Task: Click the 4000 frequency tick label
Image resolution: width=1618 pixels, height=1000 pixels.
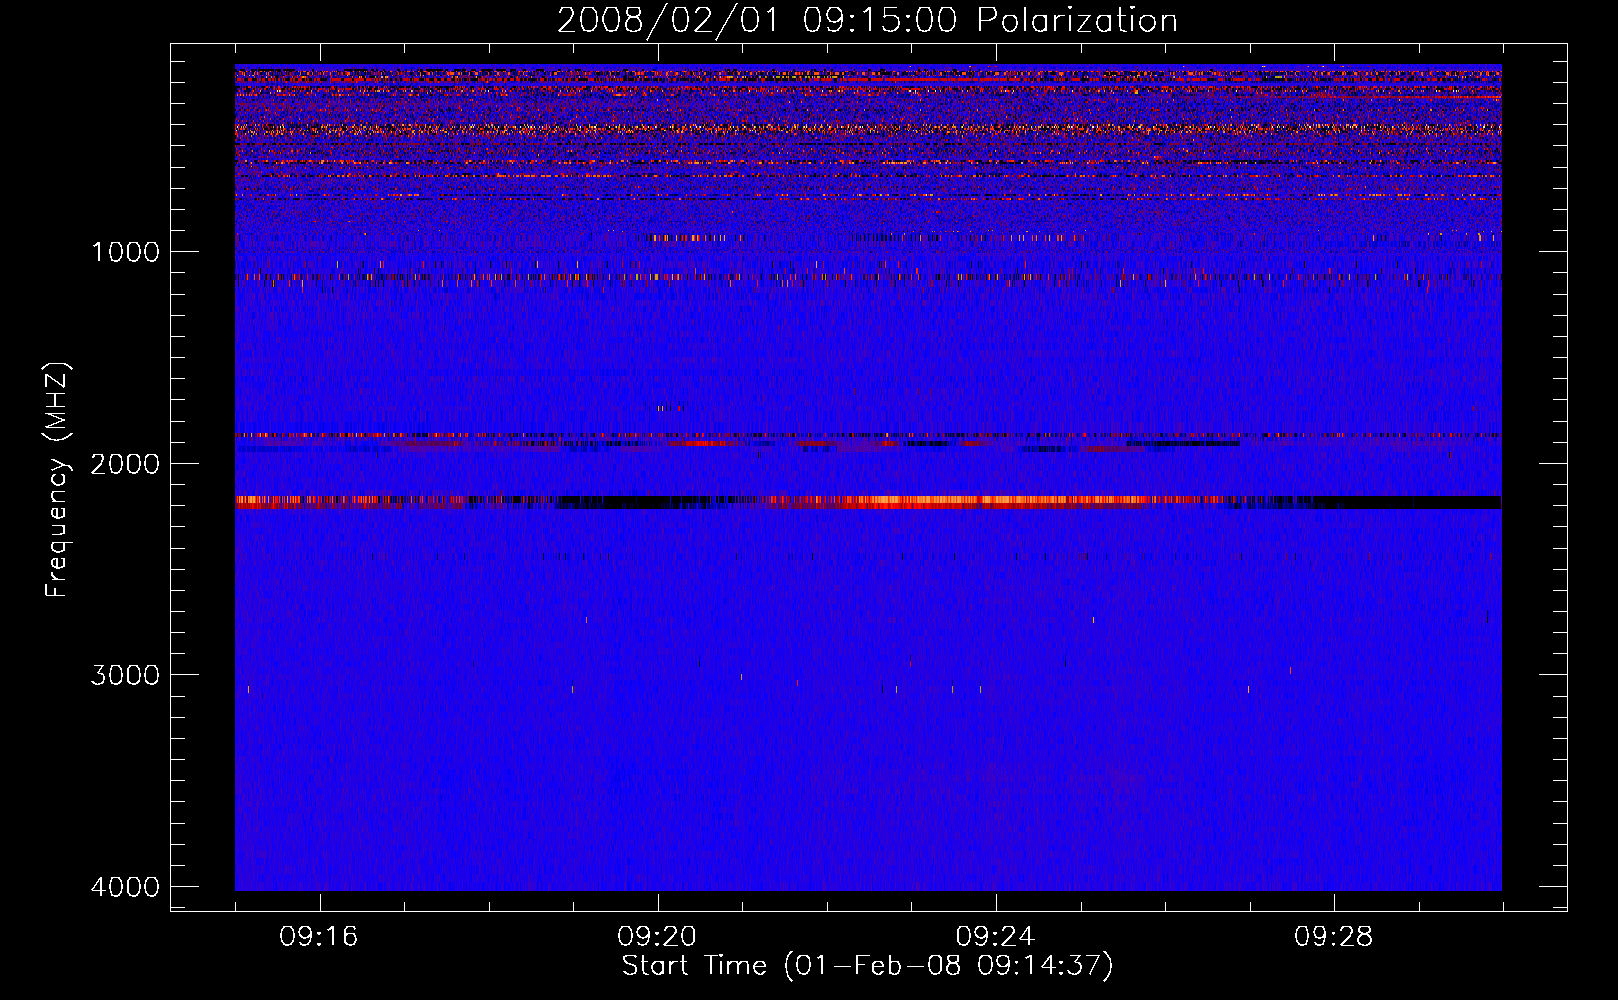Action: click(x=125, y=887)
